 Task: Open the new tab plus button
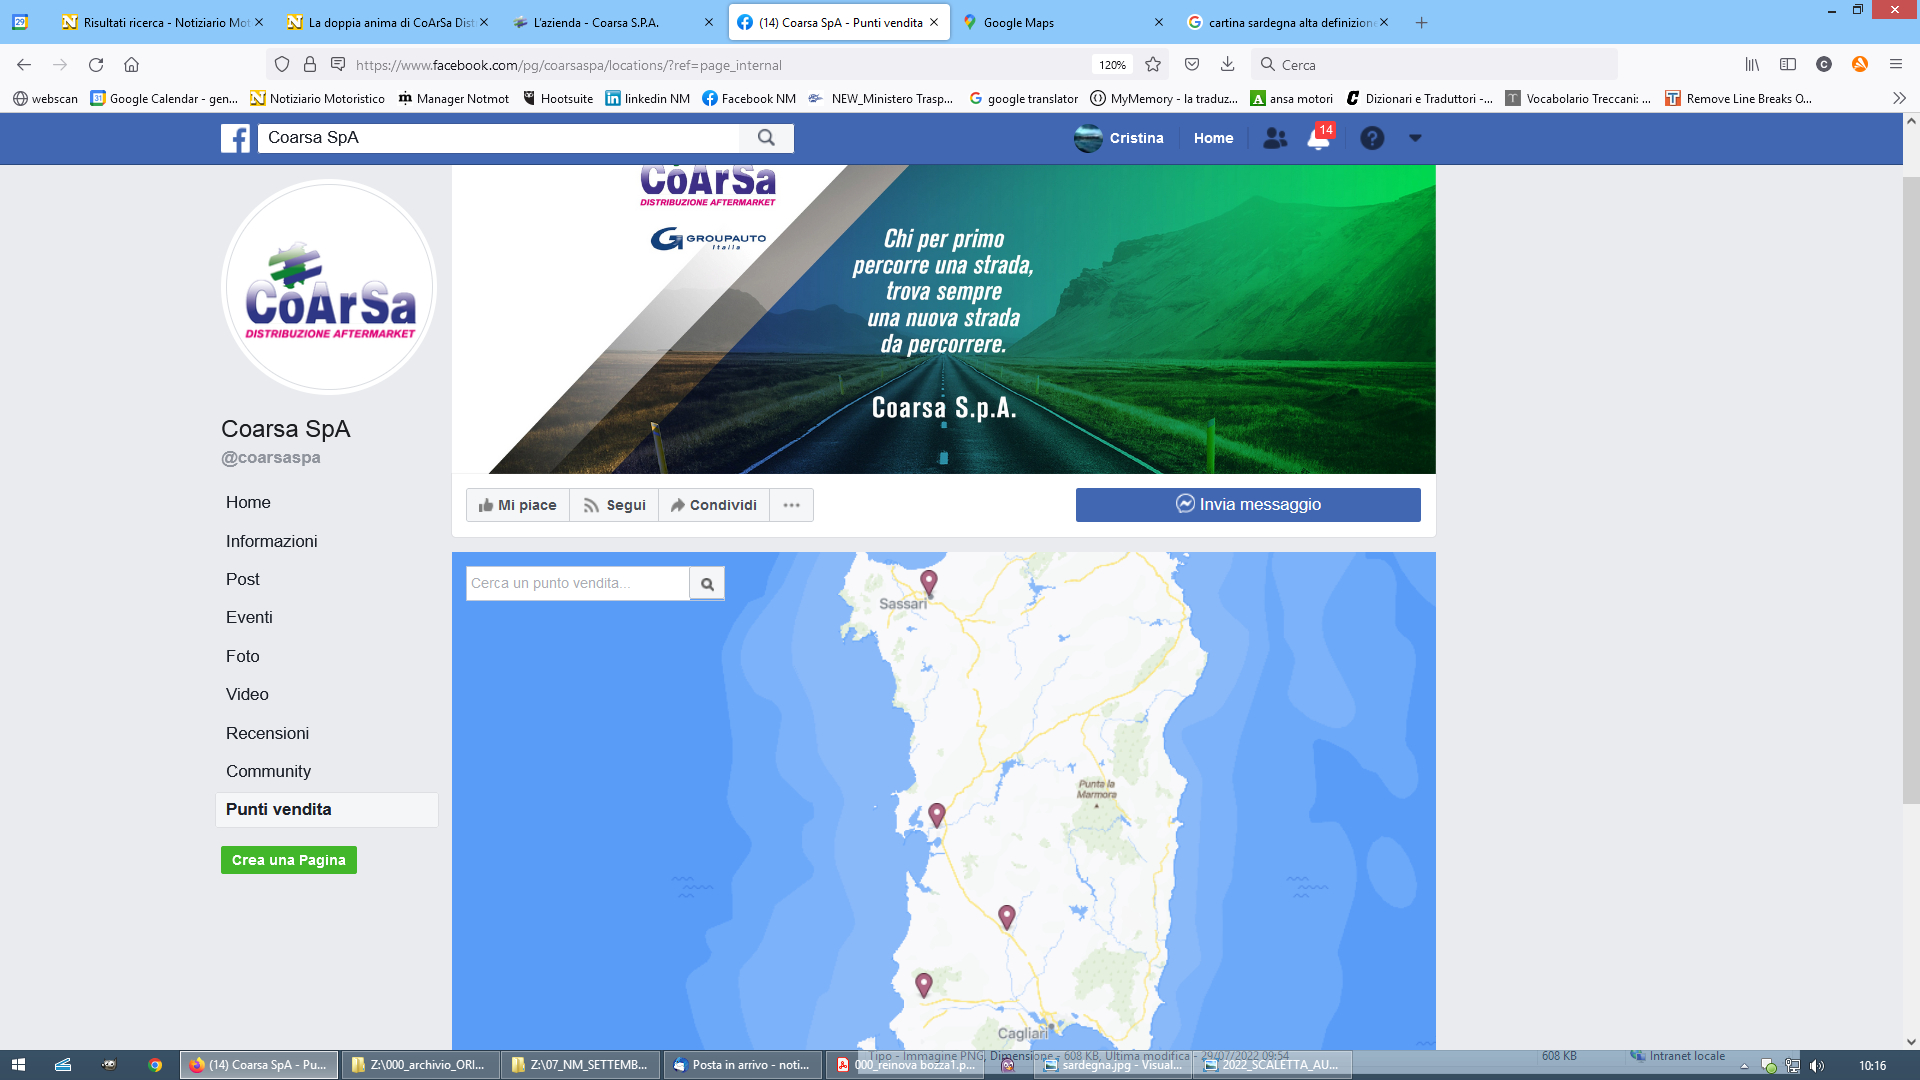coord(1421,22)
